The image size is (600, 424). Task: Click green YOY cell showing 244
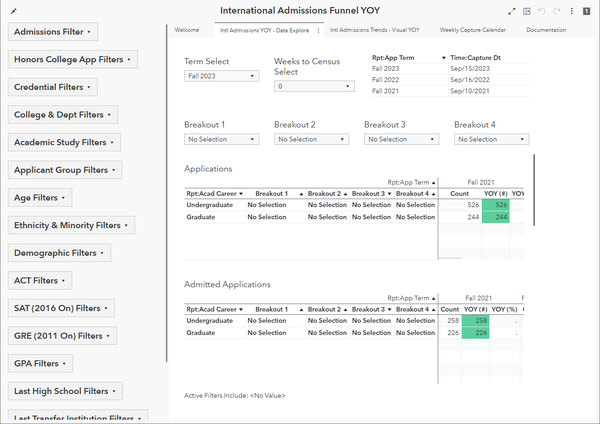coord(496,217)
